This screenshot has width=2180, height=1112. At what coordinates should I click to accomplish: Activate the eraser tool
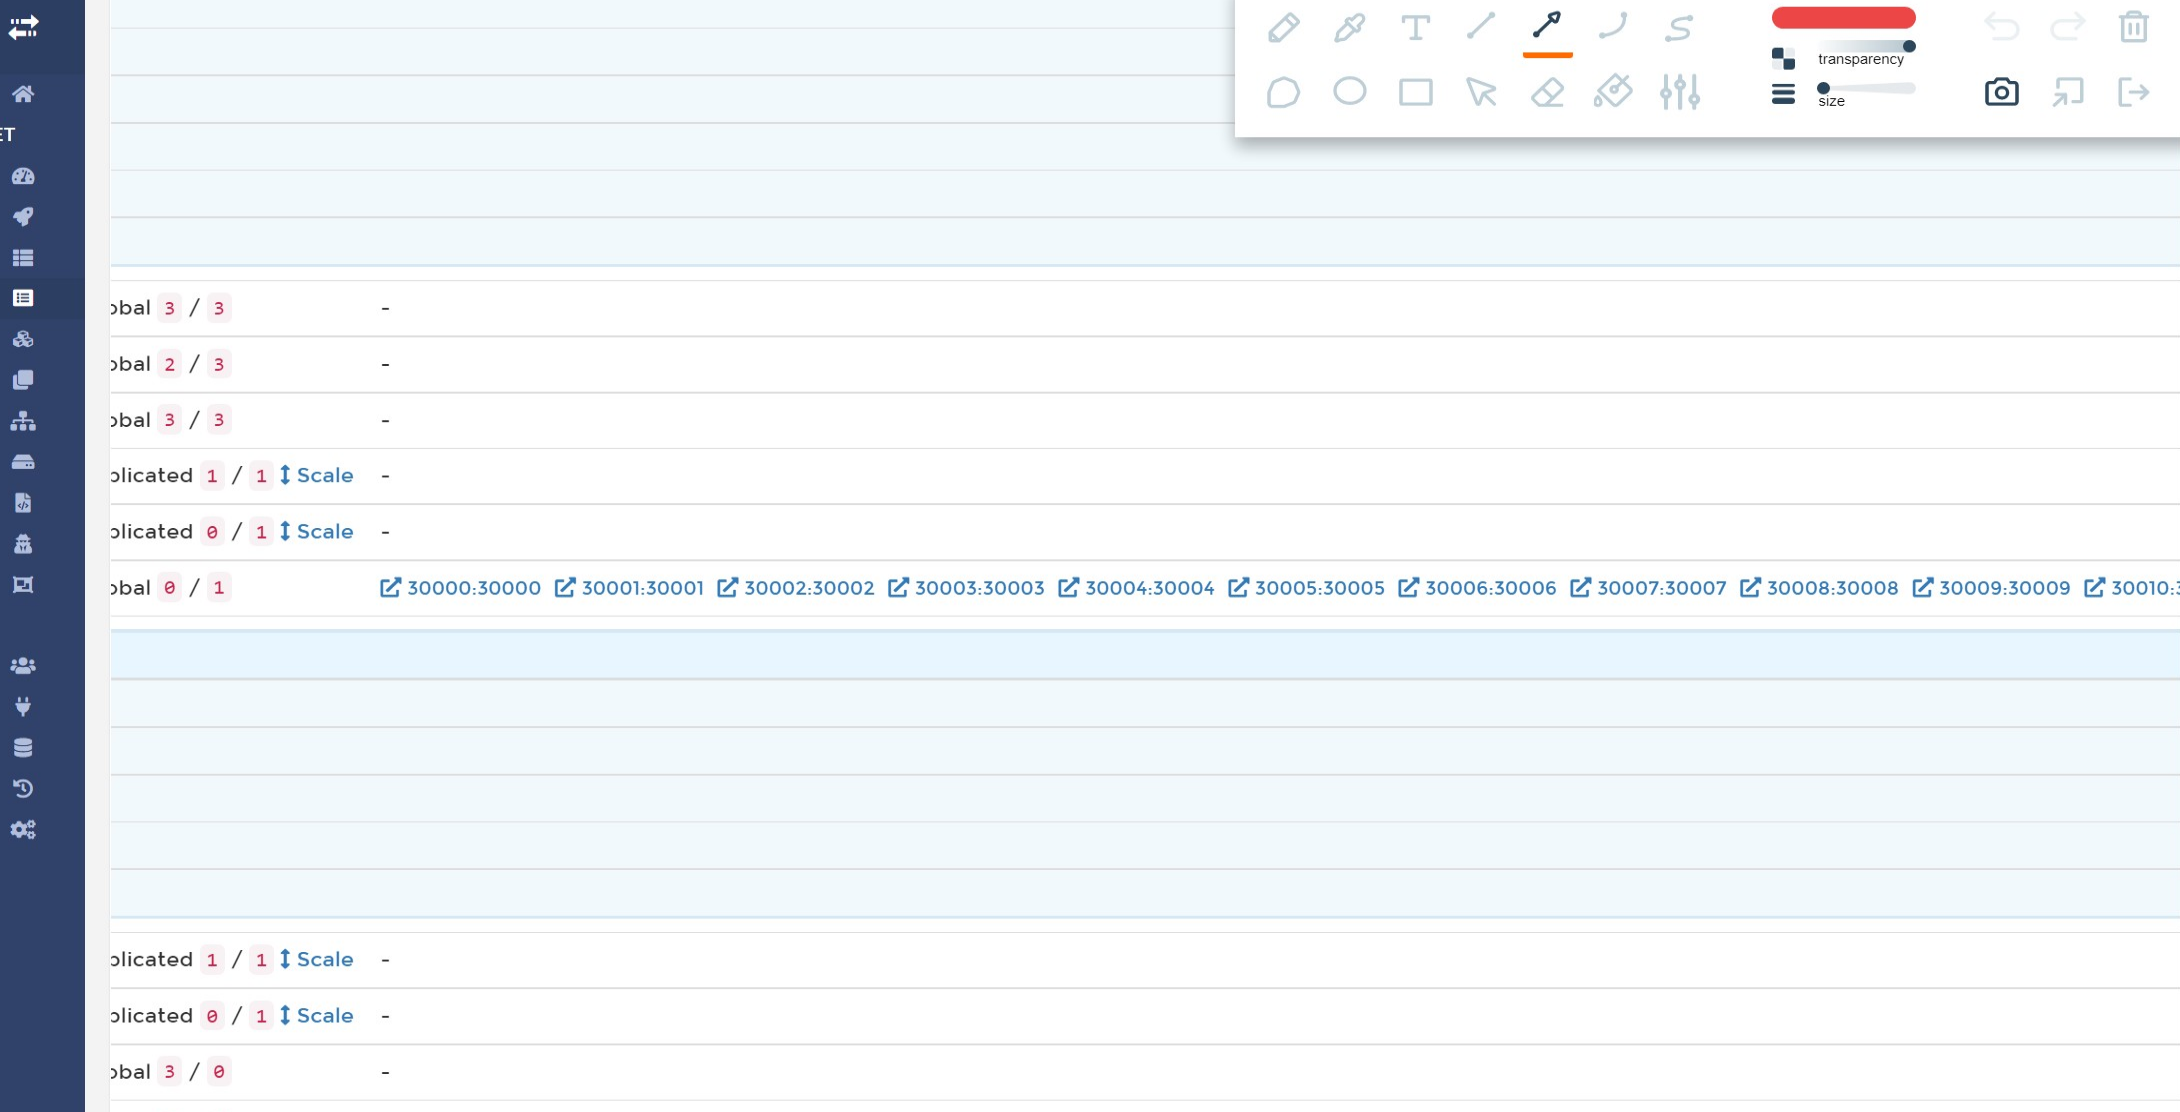(x=1547, y=92)
